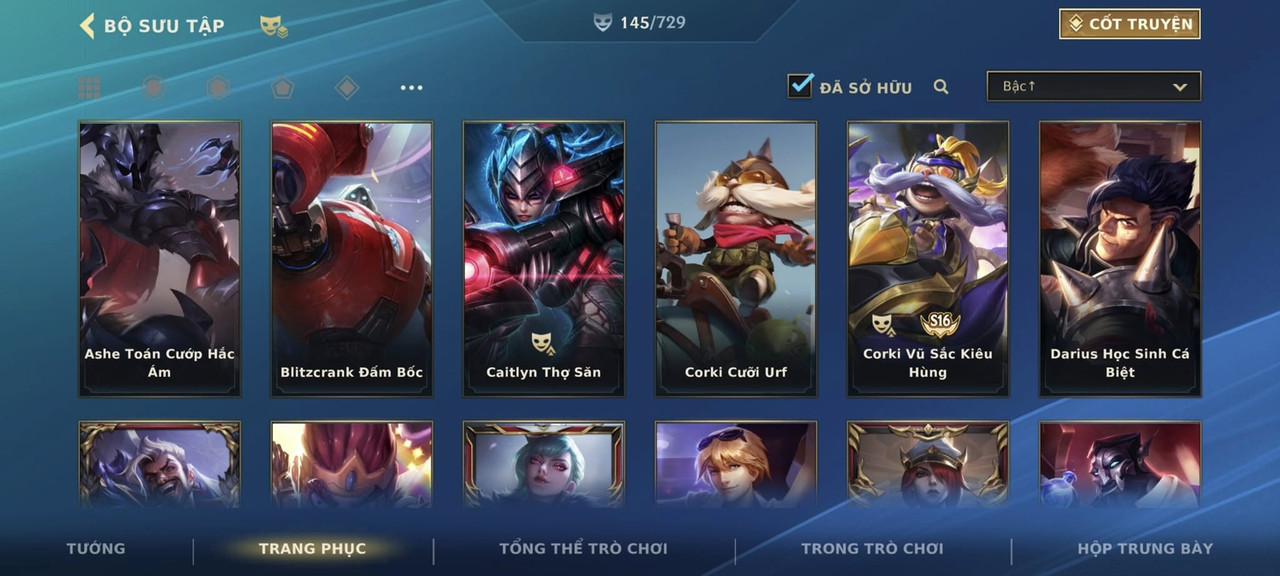Uncheck the Đã Sở Hữu checkbox
Screen dimensions: 1280x576
pyautogui.click(x=800, y=86)
